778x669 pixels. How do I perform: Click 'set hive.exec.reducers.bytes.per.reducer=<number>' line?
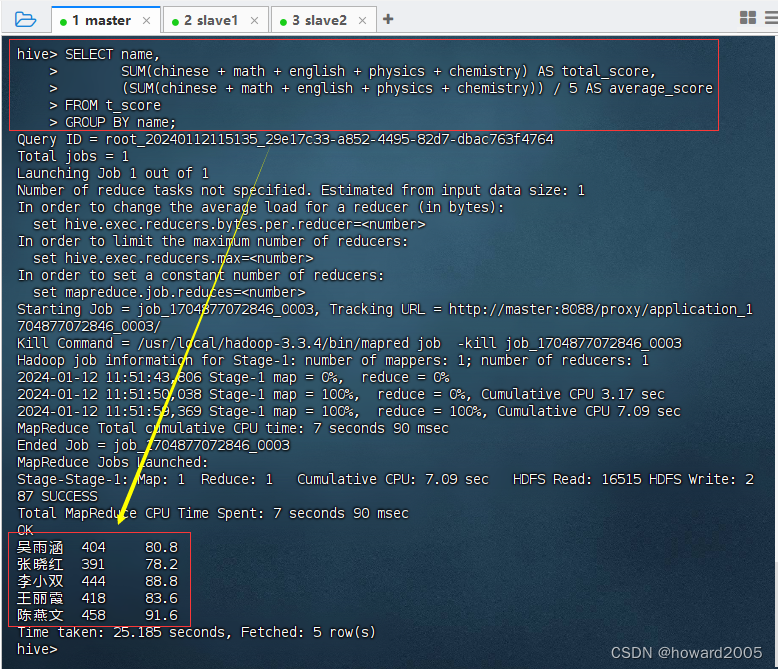coord(229,224)
